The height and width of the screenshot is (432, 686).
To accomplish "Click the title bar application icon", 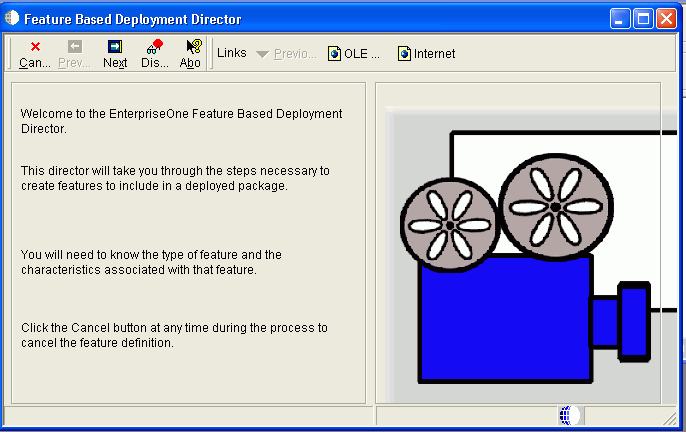I will [12, 18].
